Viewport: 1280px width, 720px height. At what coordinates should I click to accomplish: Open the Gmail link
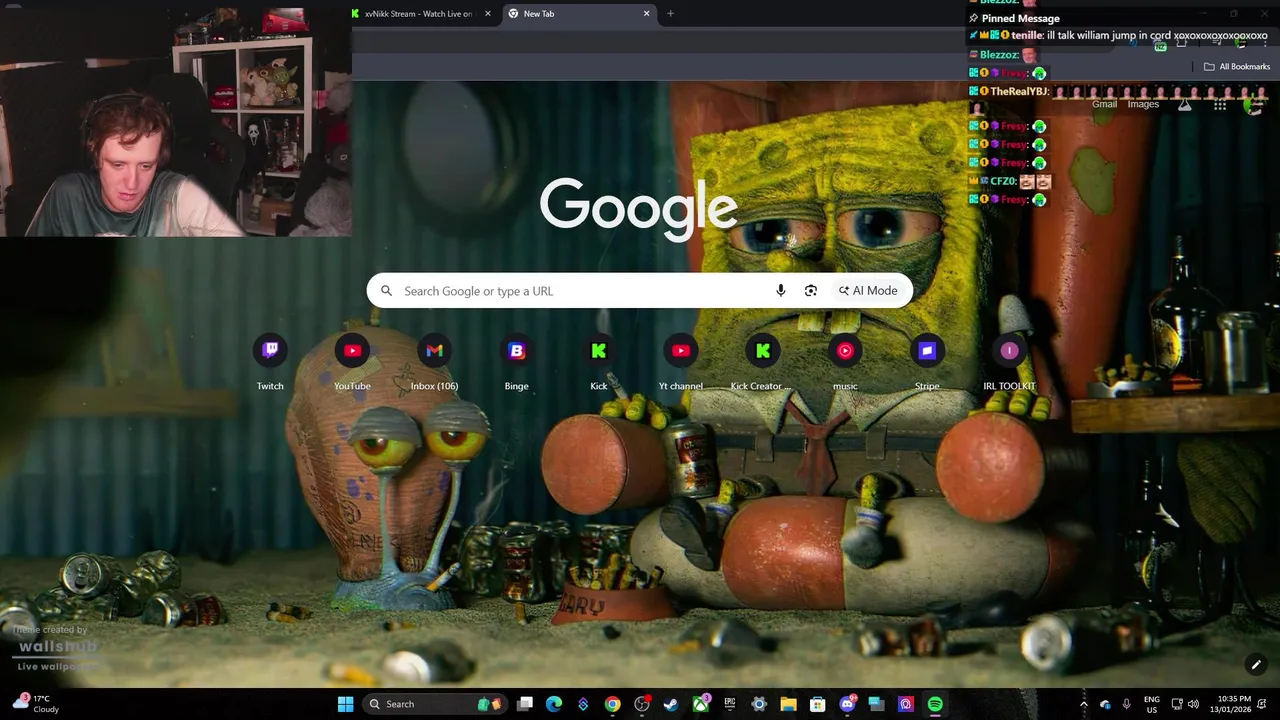coord(1104,104)
